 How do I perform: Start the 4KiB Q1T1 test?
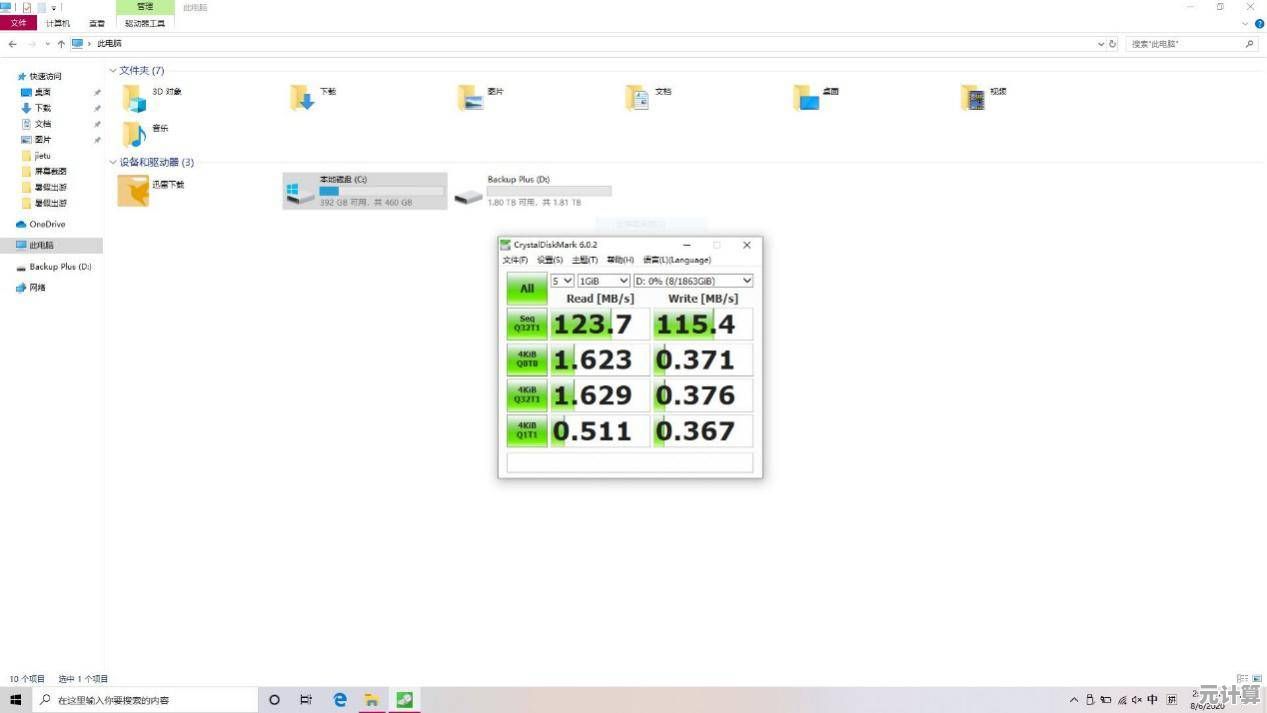[526, 431]
